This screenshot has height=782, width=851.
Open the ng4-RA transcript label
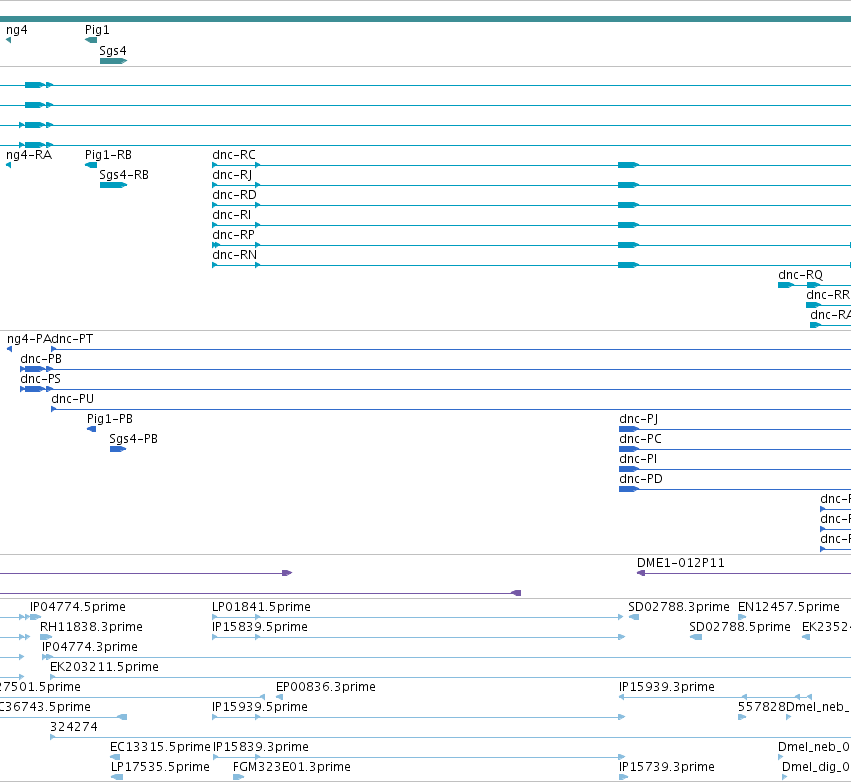(29, 155)
